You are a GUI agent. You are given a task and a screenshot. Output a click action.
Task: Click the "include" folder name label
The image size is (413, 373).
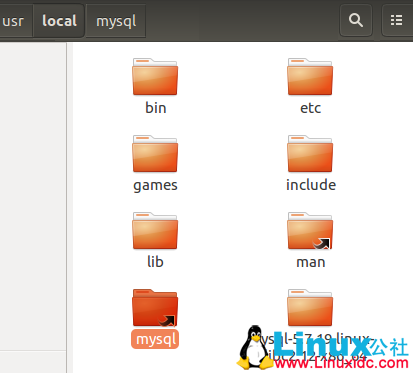click(x=311, y=185)
